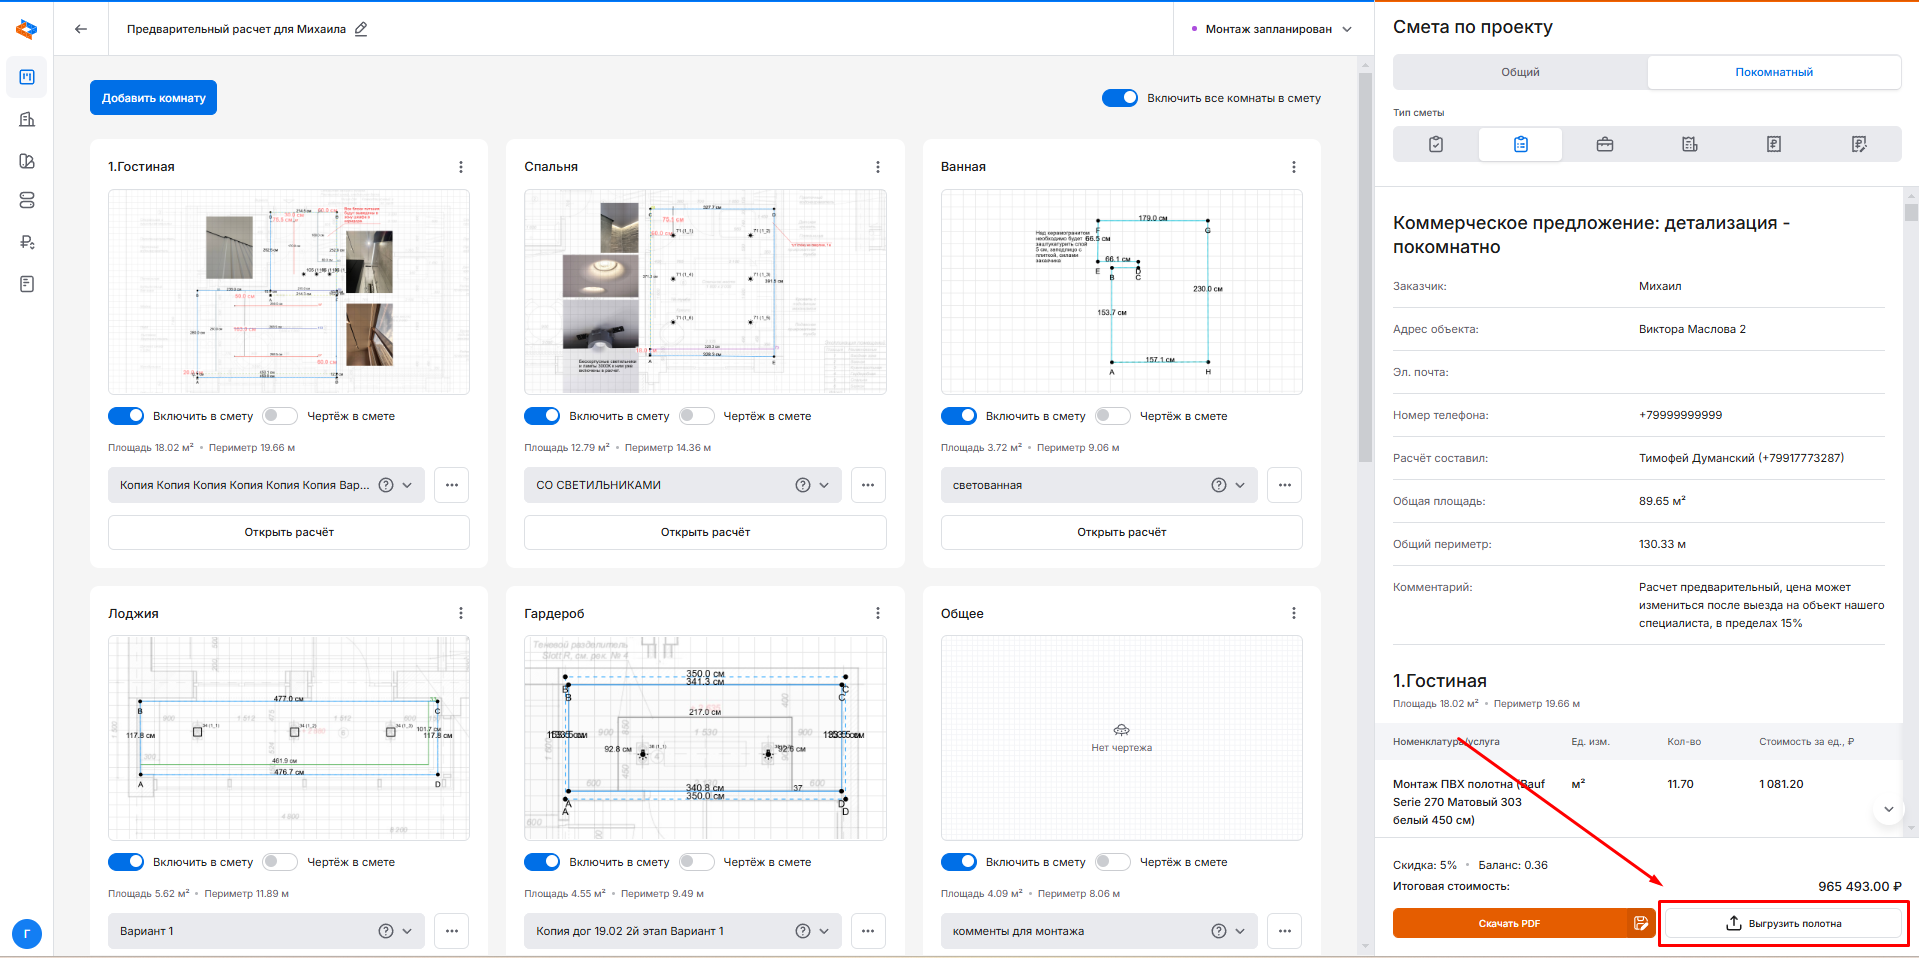Viewport: 1919px width, 958px height.
Task: Select the ruble receipt with pencil estimate type
Action: pos(1858,144)
